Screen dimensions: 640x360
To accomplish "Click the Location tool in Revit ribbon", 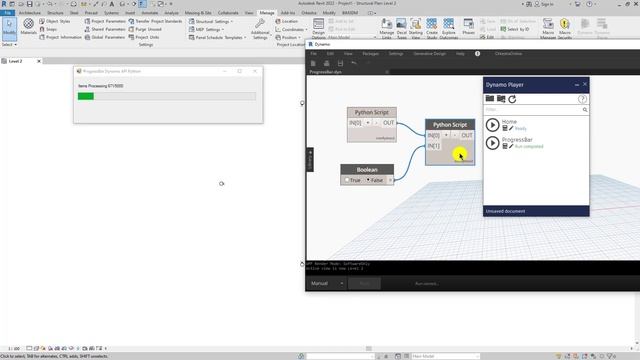I will (286, 21).
